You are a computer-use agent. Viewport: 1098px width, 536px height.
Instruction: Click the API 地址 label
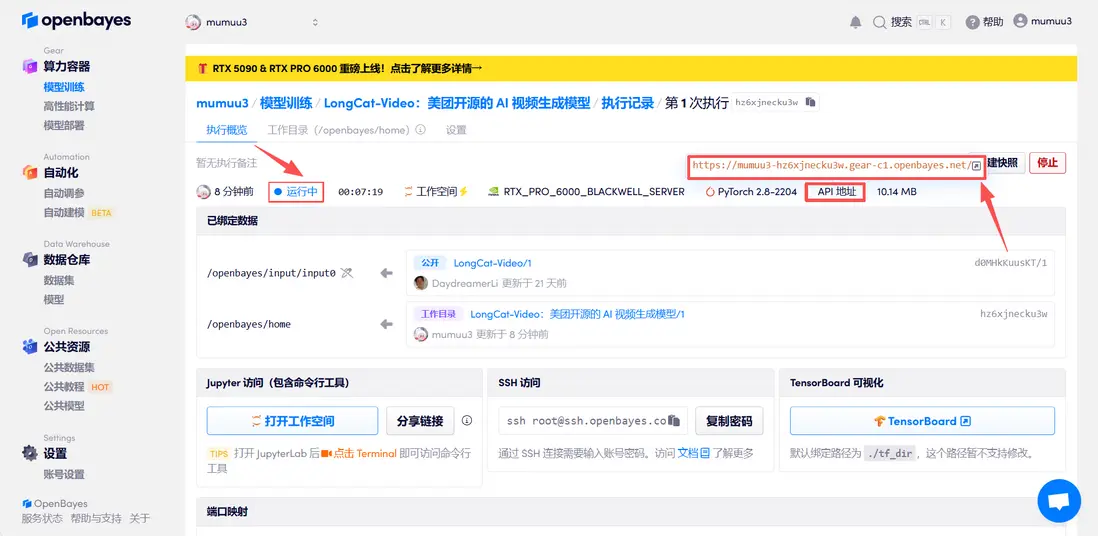click(x=836, y=191)
